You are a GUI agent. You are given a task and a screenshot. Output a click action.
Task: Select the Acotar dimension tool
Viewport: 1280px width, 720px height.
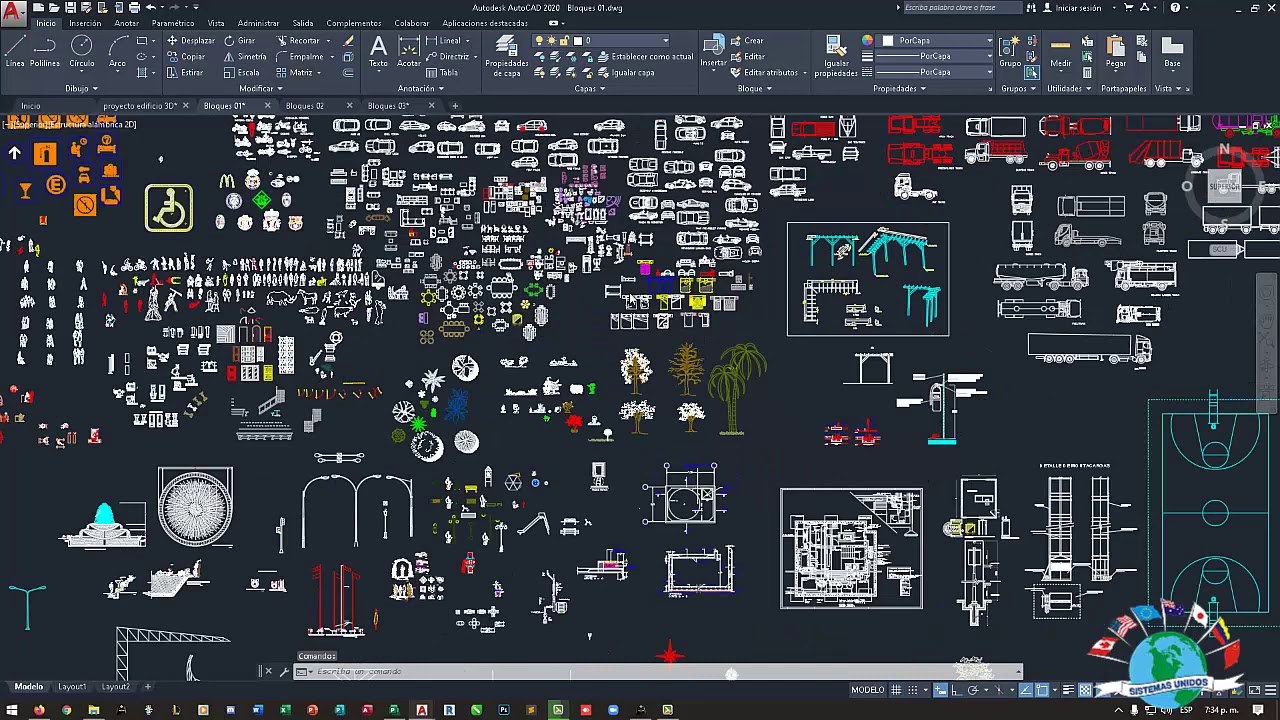(409, 52)
